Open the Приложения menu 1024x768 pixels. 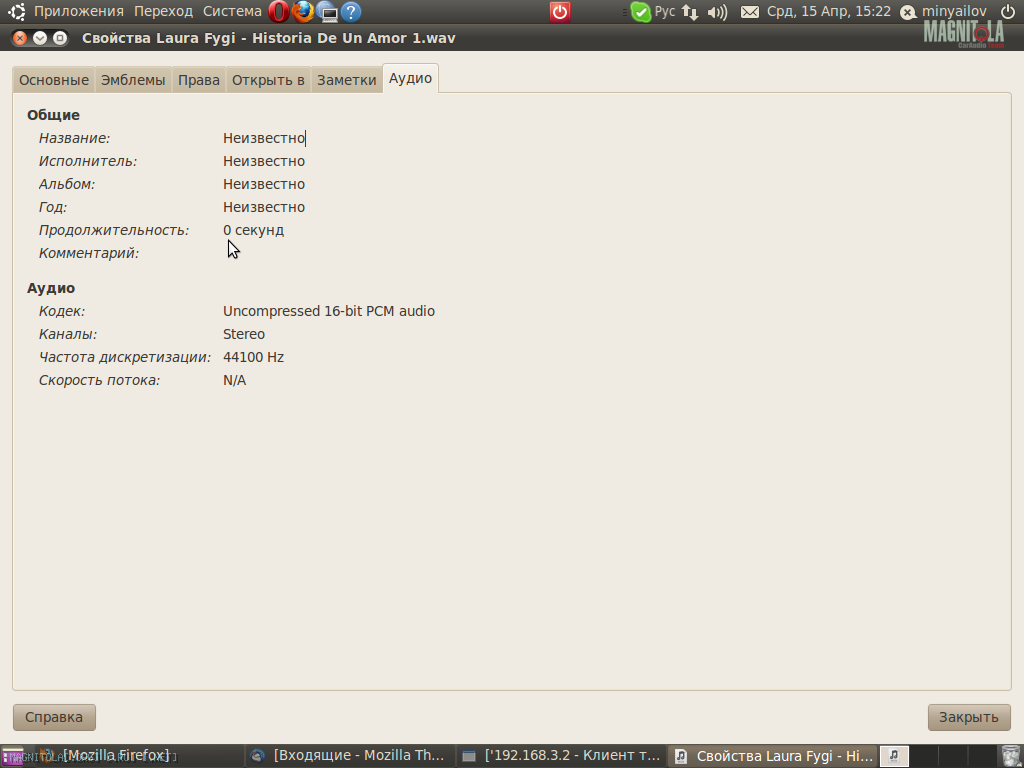click(78, 12)
